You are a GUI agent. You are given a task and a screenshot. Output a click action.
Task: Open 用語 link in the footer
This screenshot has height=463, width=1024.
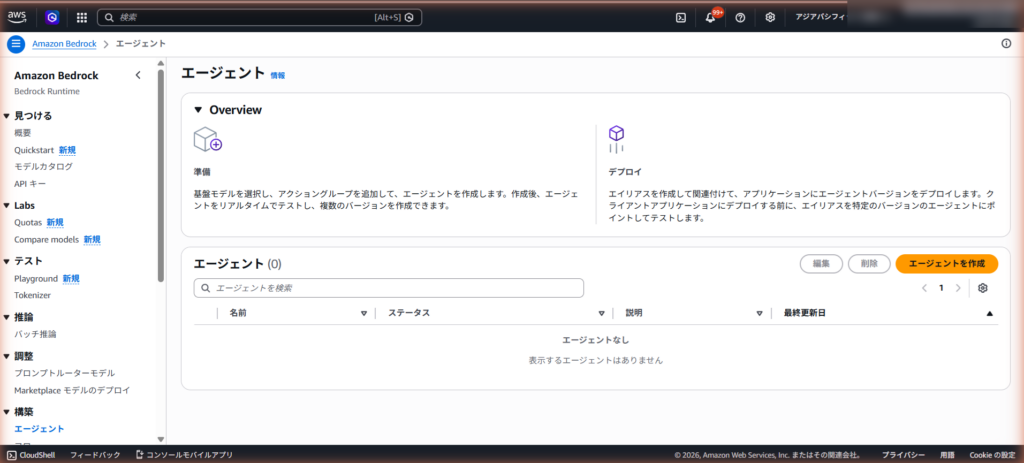(948, 455)
